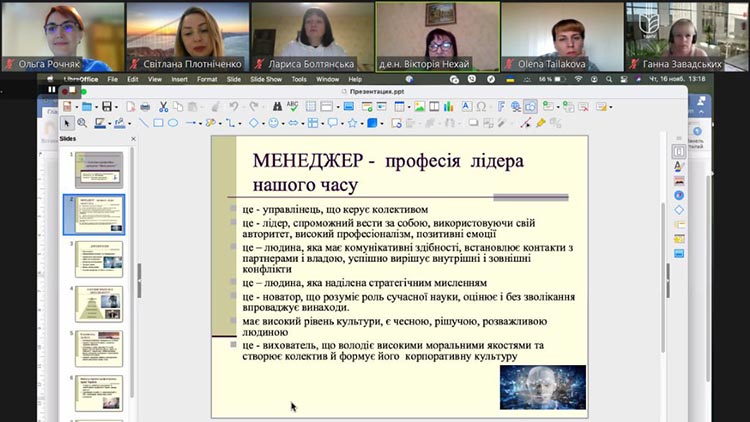Viewport: 750px width, 422px height.
Task: Toggle the display grid icon
Action: click(312, 106)
